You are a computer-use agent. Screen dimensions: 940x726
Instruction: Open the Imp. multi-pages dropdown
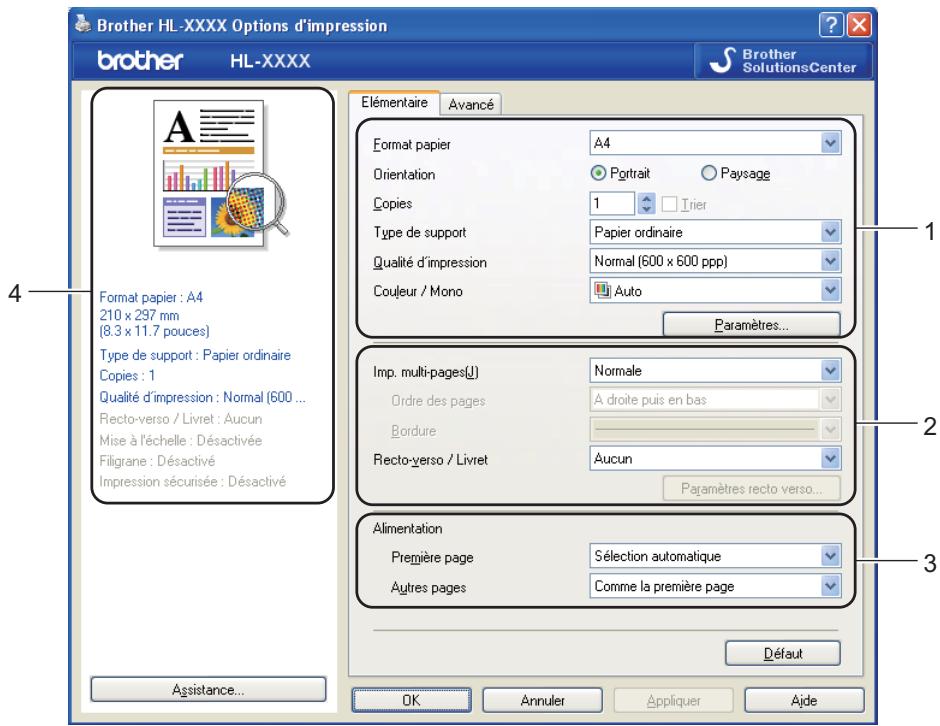click(715, 370)
